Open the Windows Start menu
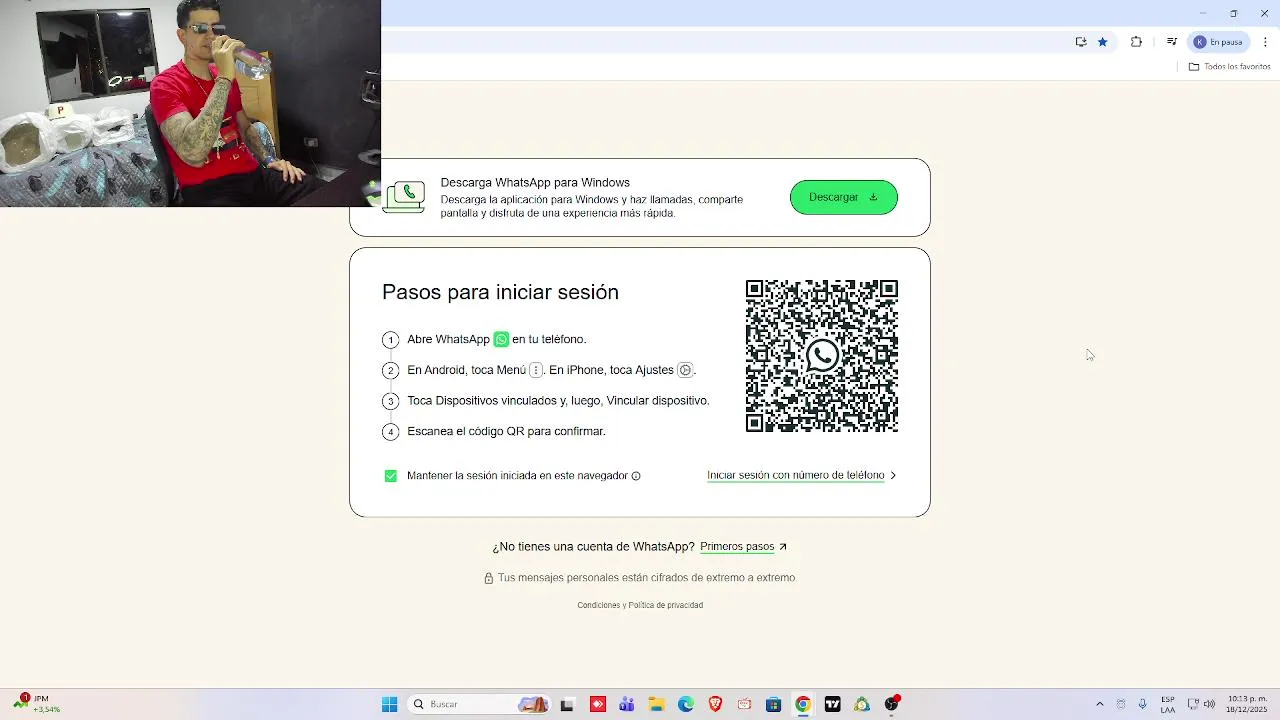Viewport: 1280px width, 720px height. 389,704
